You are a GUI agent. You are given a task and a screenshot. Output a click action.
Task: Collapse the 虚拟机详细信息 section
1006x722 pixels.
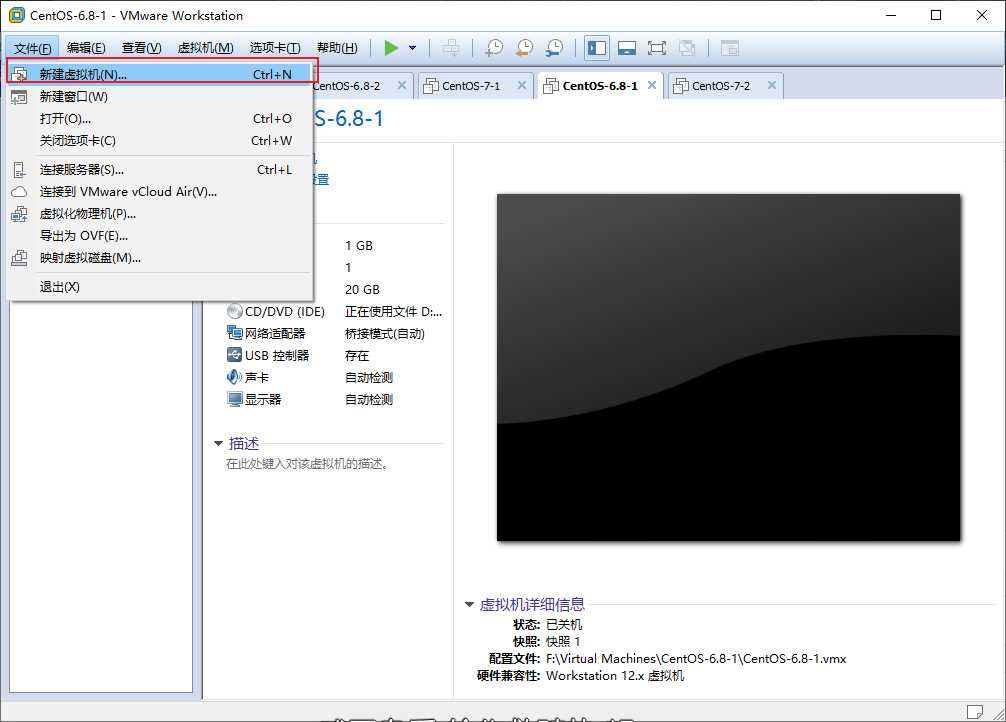click(469, 605)
